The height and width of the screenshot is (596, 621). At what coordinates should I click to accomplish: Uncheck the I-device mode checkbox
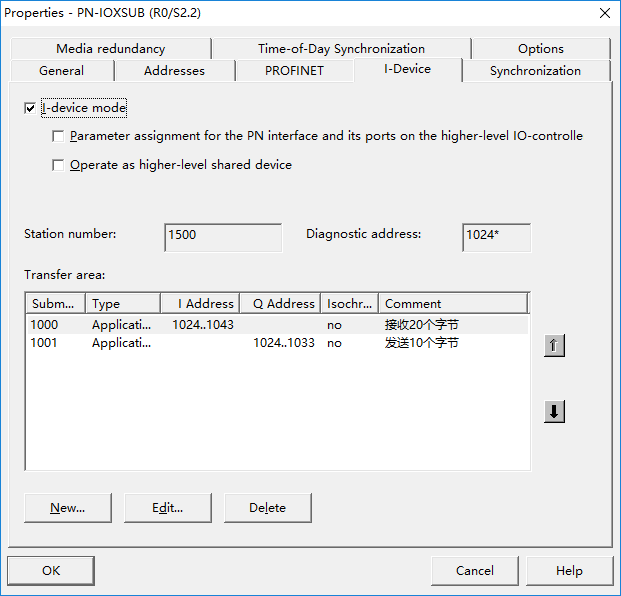point(30,108)
